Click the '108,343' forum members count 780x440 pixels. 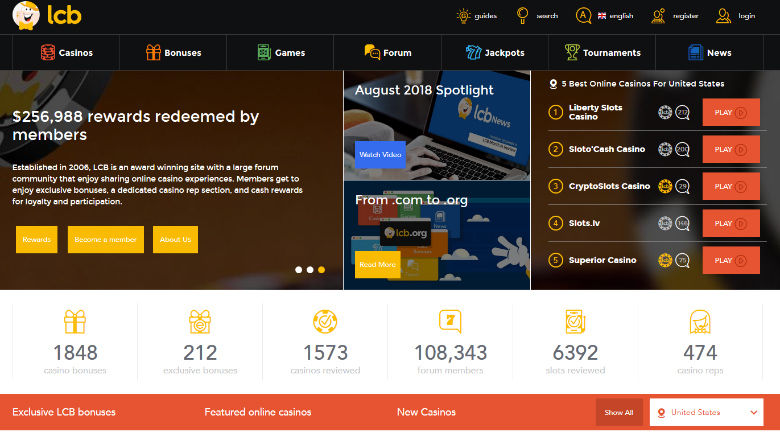[x=450, y=353]
